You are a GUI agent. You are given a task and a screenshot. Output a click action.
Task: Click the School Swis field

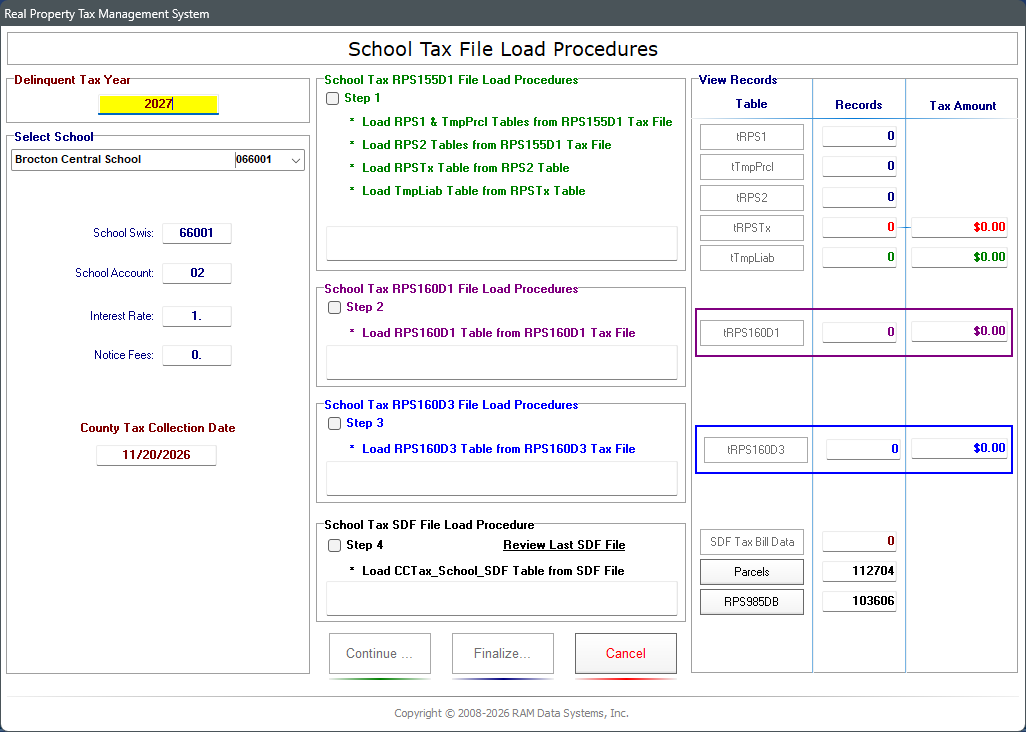tap(196, 233)
